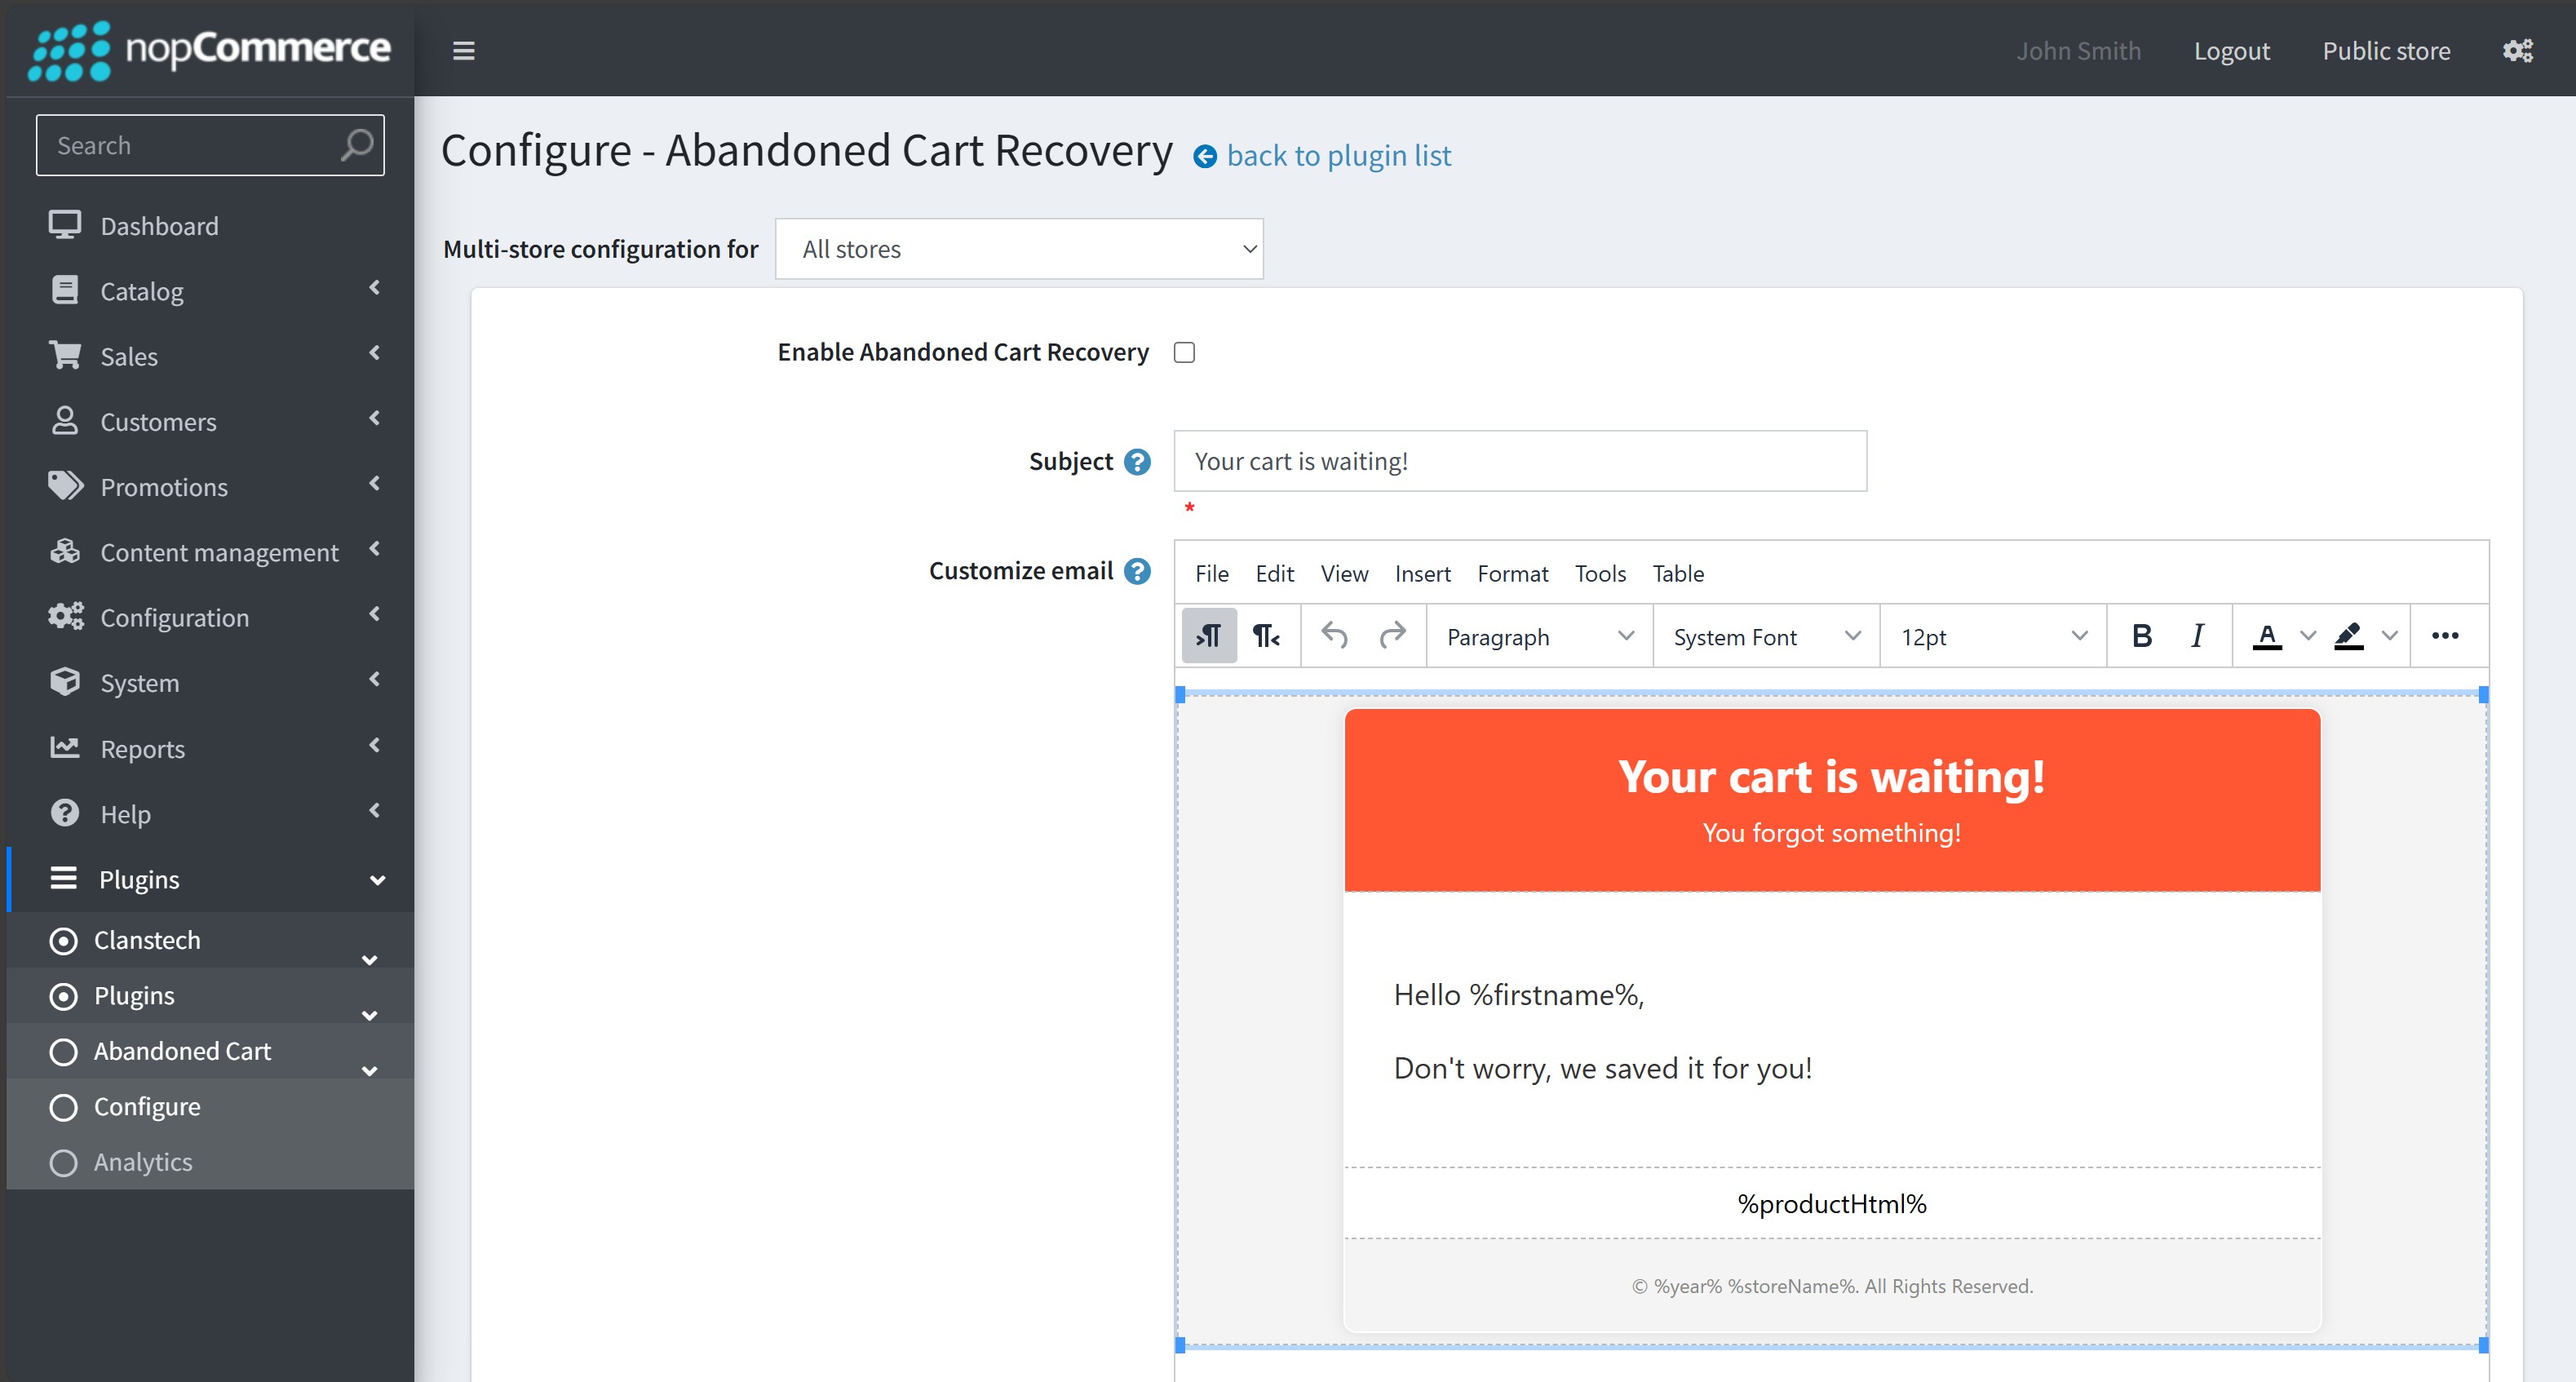Collapse the Plugins sidebar section

[x=377, y=880]
